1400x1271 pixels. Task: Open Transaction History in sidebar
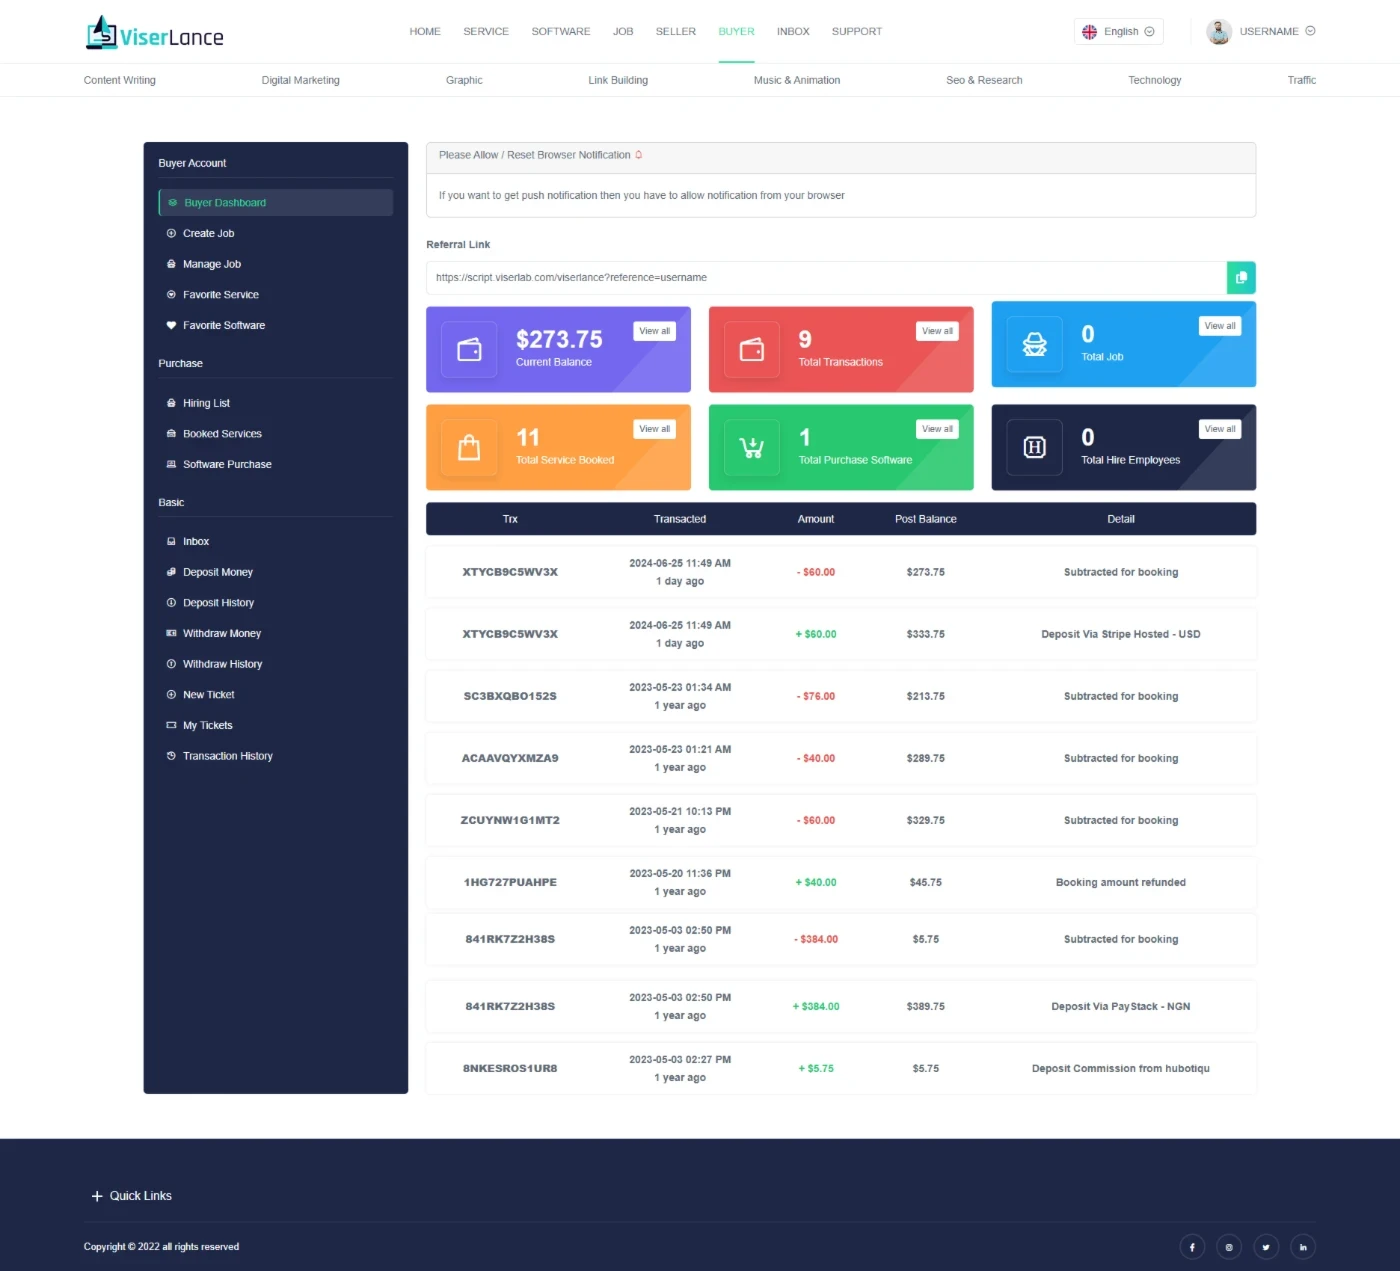pos(227,756)
